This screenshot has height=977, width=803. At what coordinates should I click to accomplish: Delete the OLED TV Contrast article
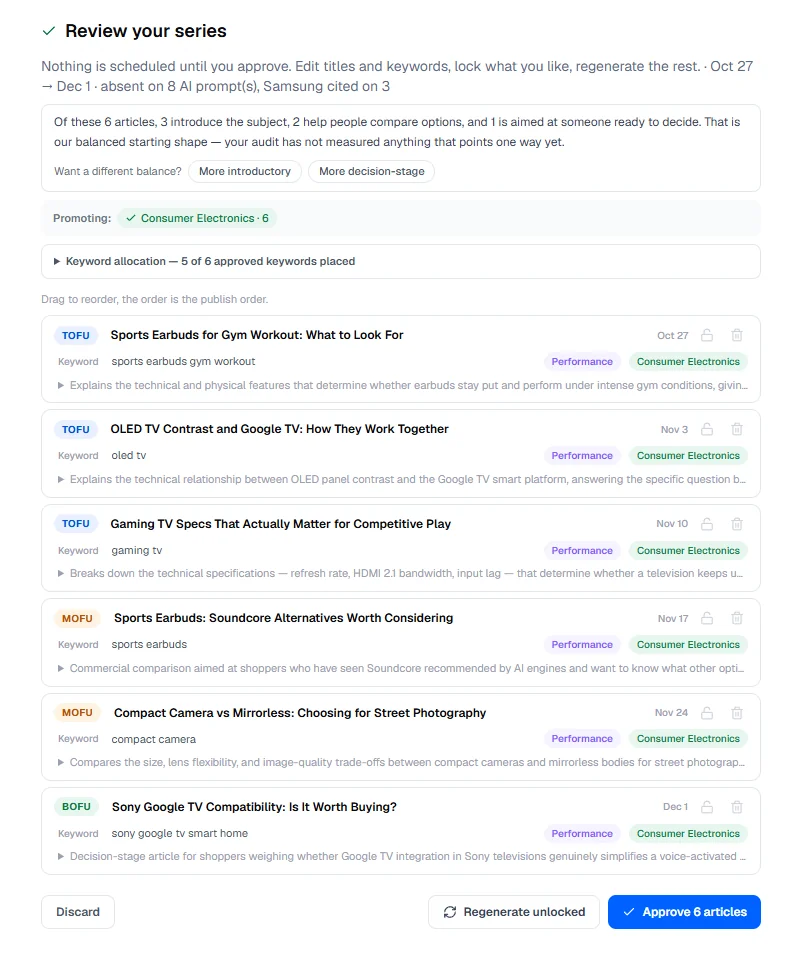click(x=736, y=429)
